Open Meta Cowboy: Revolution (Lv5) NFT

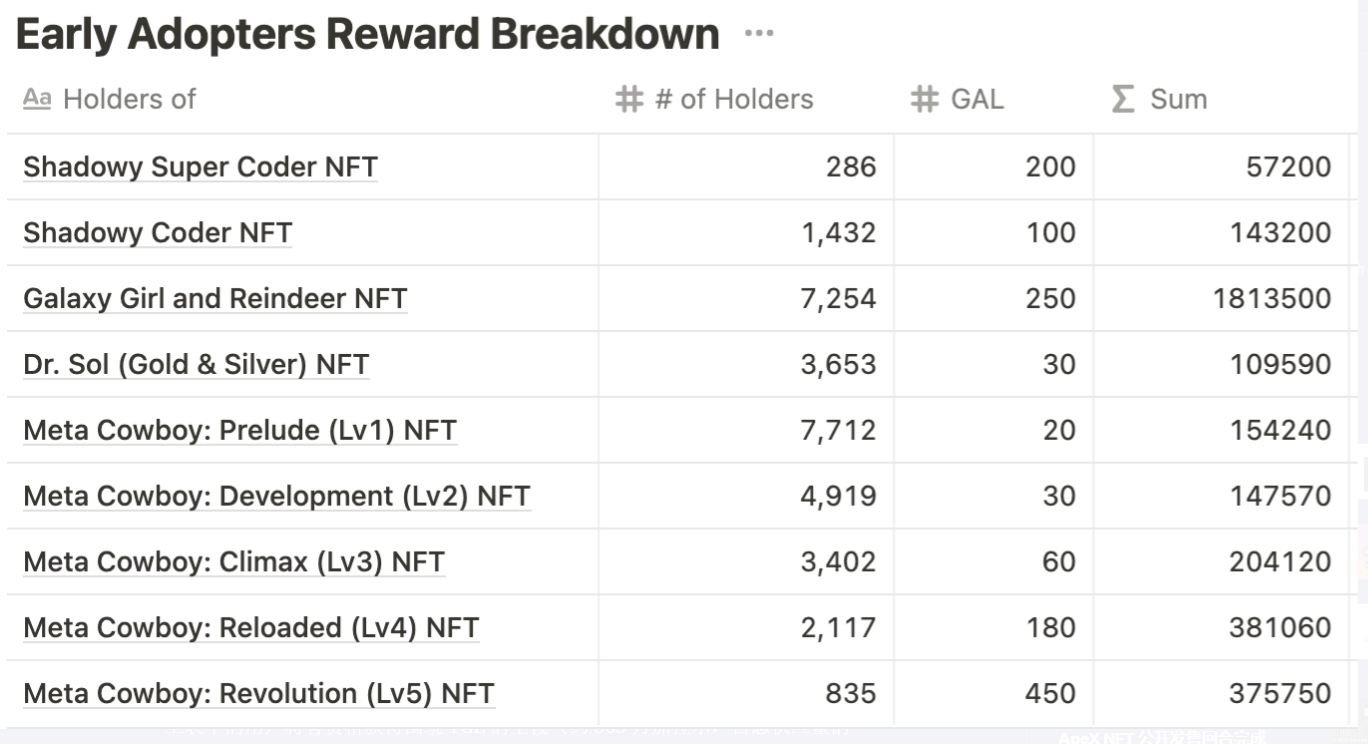click(x=258, y=694)
